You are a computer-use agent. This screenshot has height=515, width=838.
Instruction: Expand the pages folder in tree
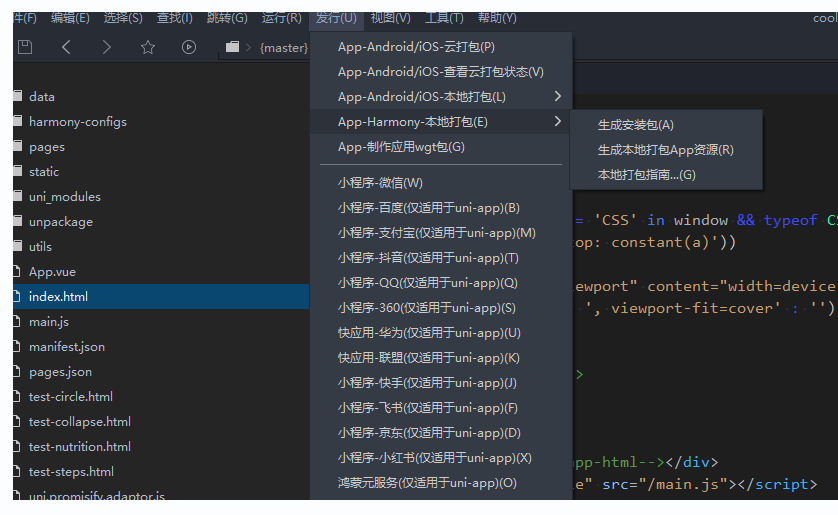(x=46, y=147)
